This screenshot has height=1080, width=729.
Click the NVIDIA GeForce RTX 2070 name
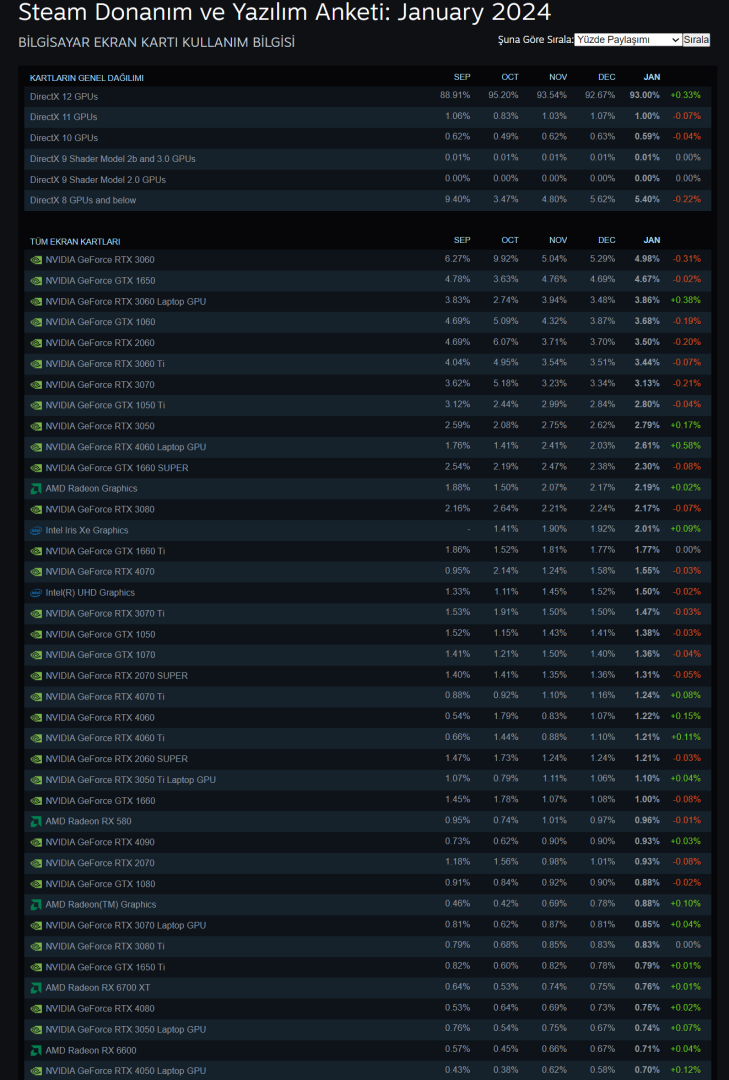100,863
